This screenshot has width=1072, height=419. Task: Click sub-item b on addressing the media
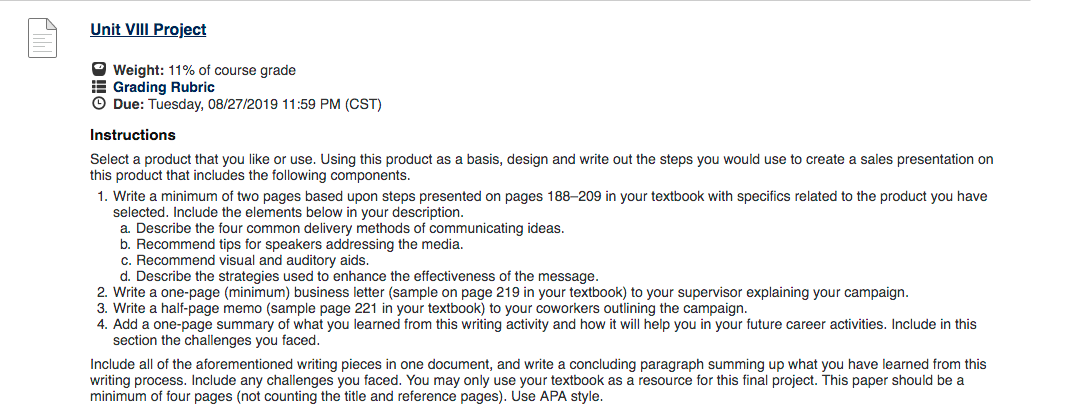(301, 244)
